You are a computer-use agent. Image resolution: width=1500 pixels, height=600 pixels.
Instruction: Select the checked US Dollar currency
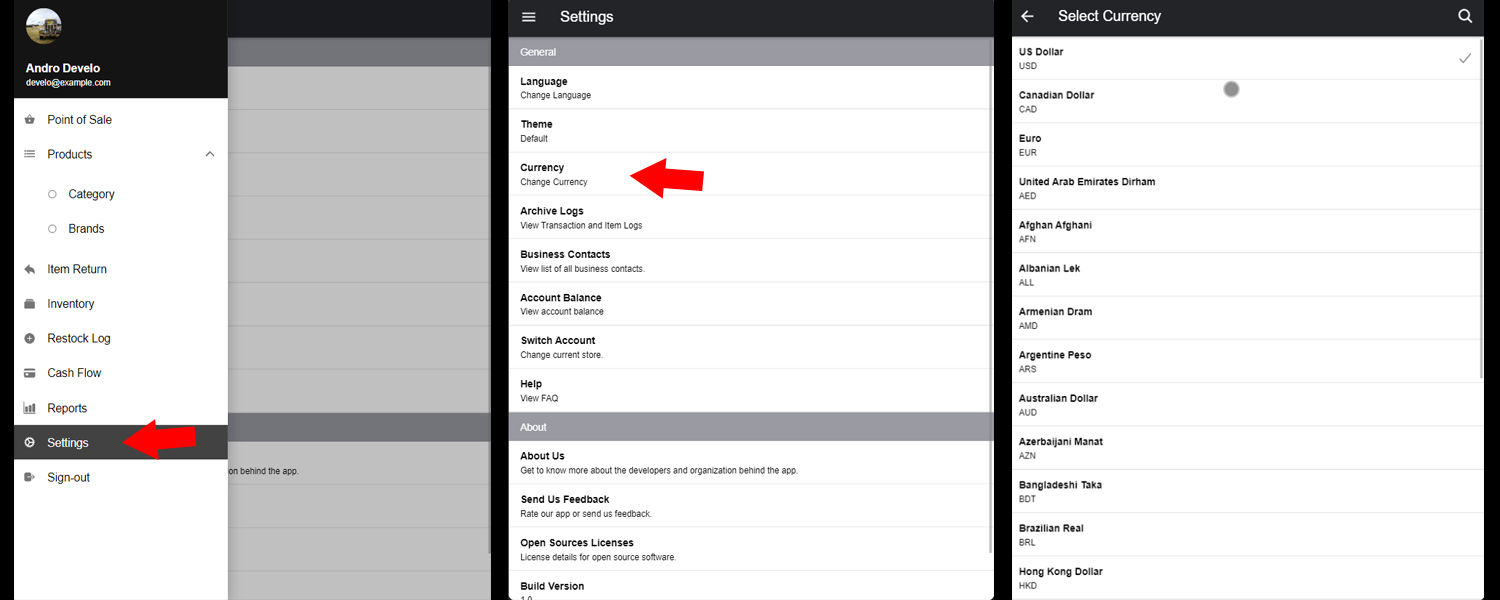[x=1240, y=58]
